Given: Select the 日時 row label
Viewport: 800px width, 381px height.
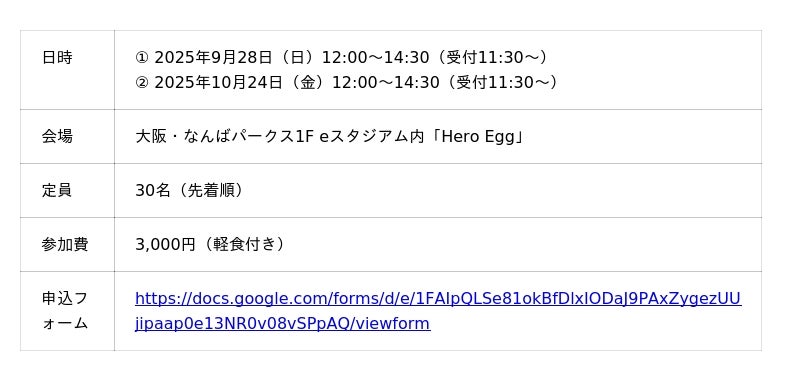Looking at the screenshot, I should [57, 58].
